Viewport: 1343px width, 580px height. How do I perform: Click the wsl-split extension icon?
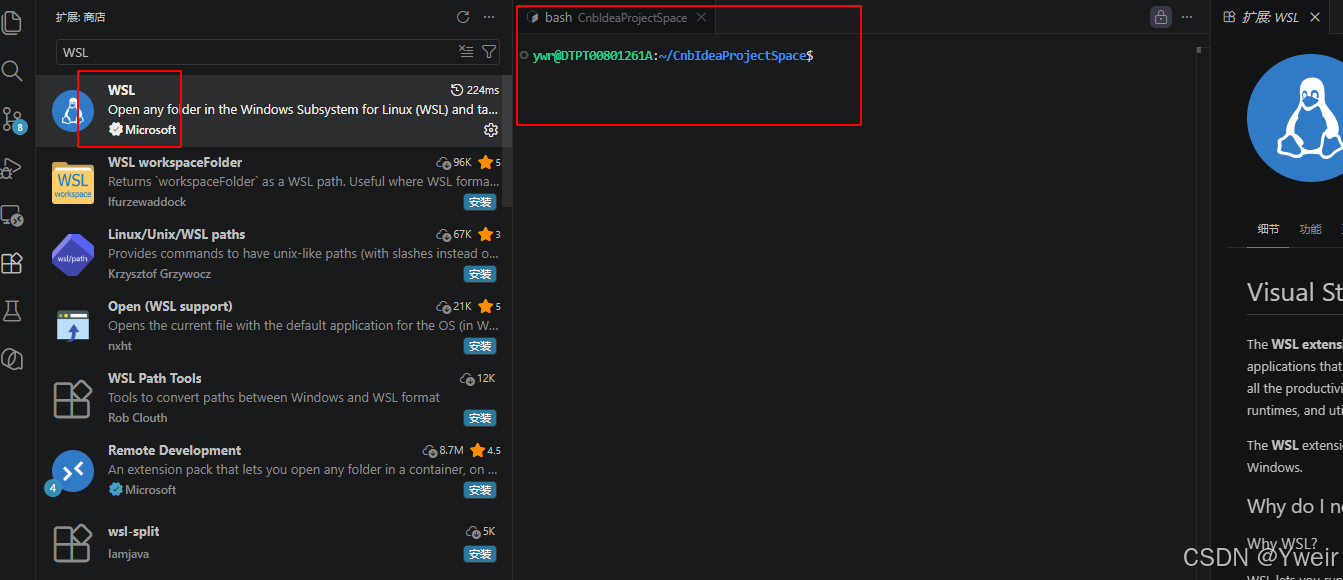tap(72, 543)
